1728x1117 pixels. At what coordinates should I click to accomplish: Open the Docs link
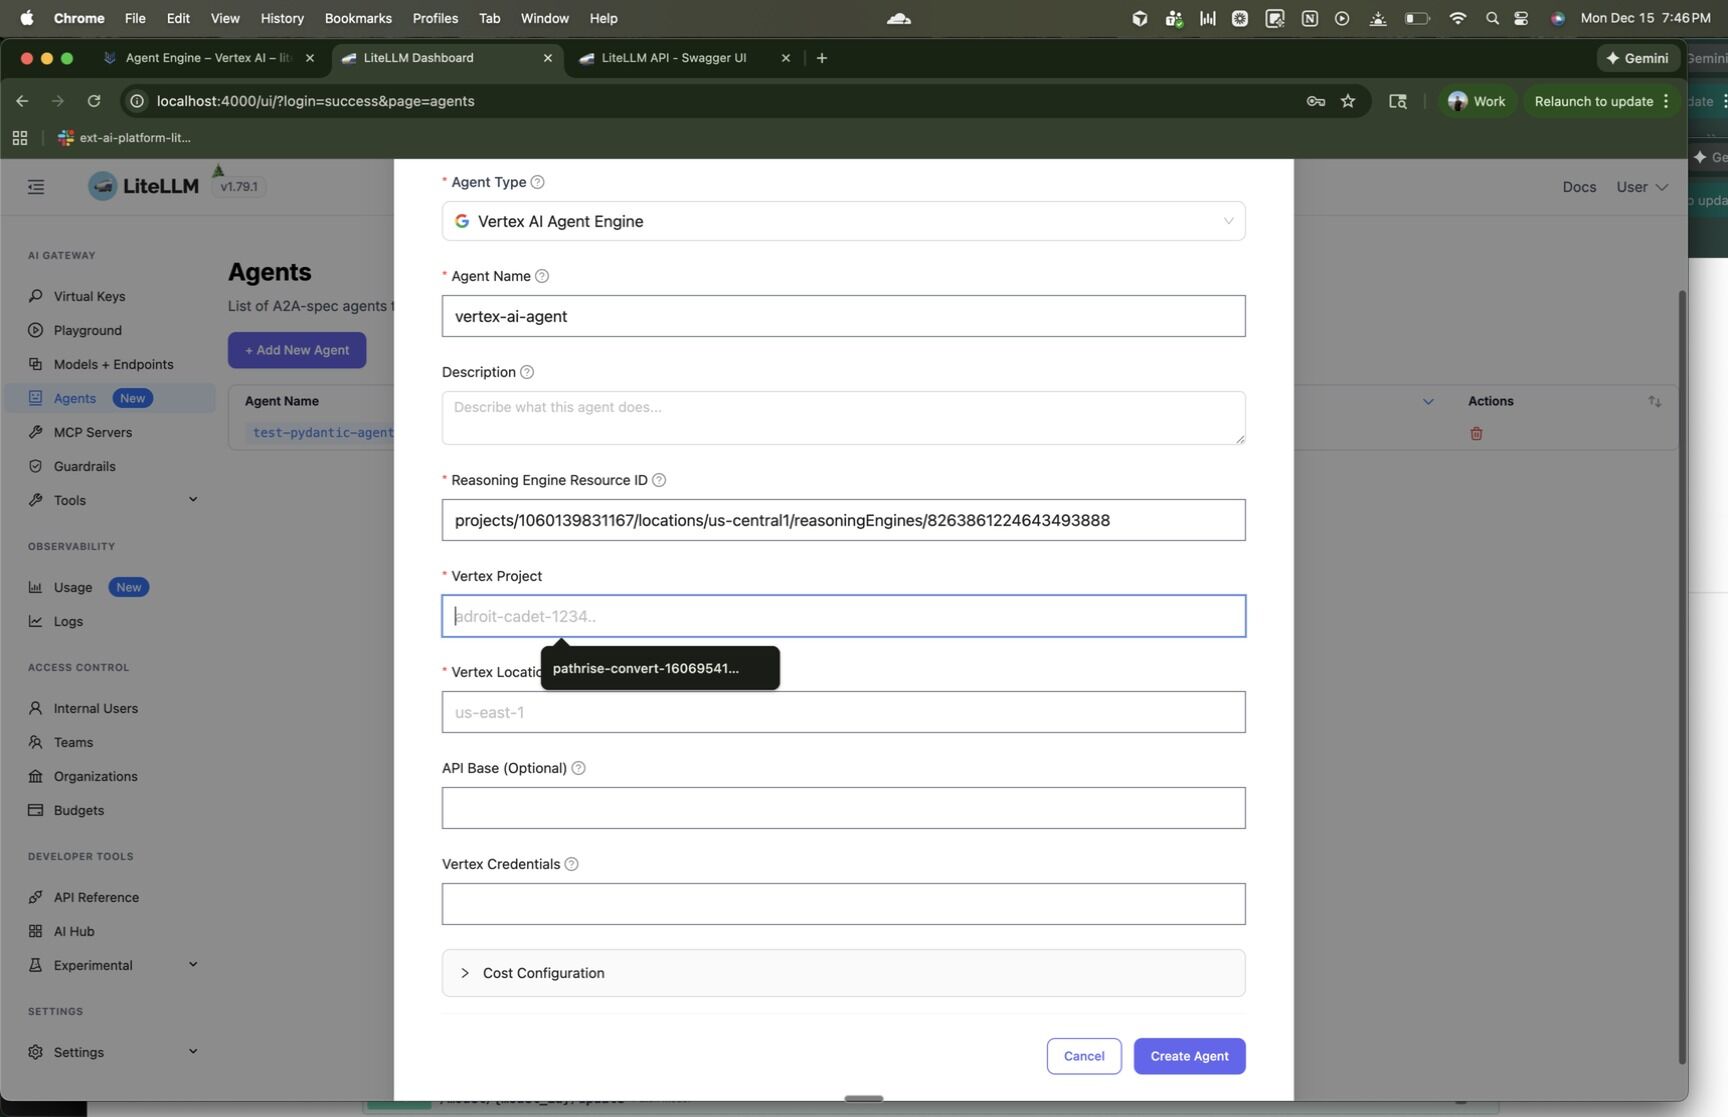pos(1579,187)
